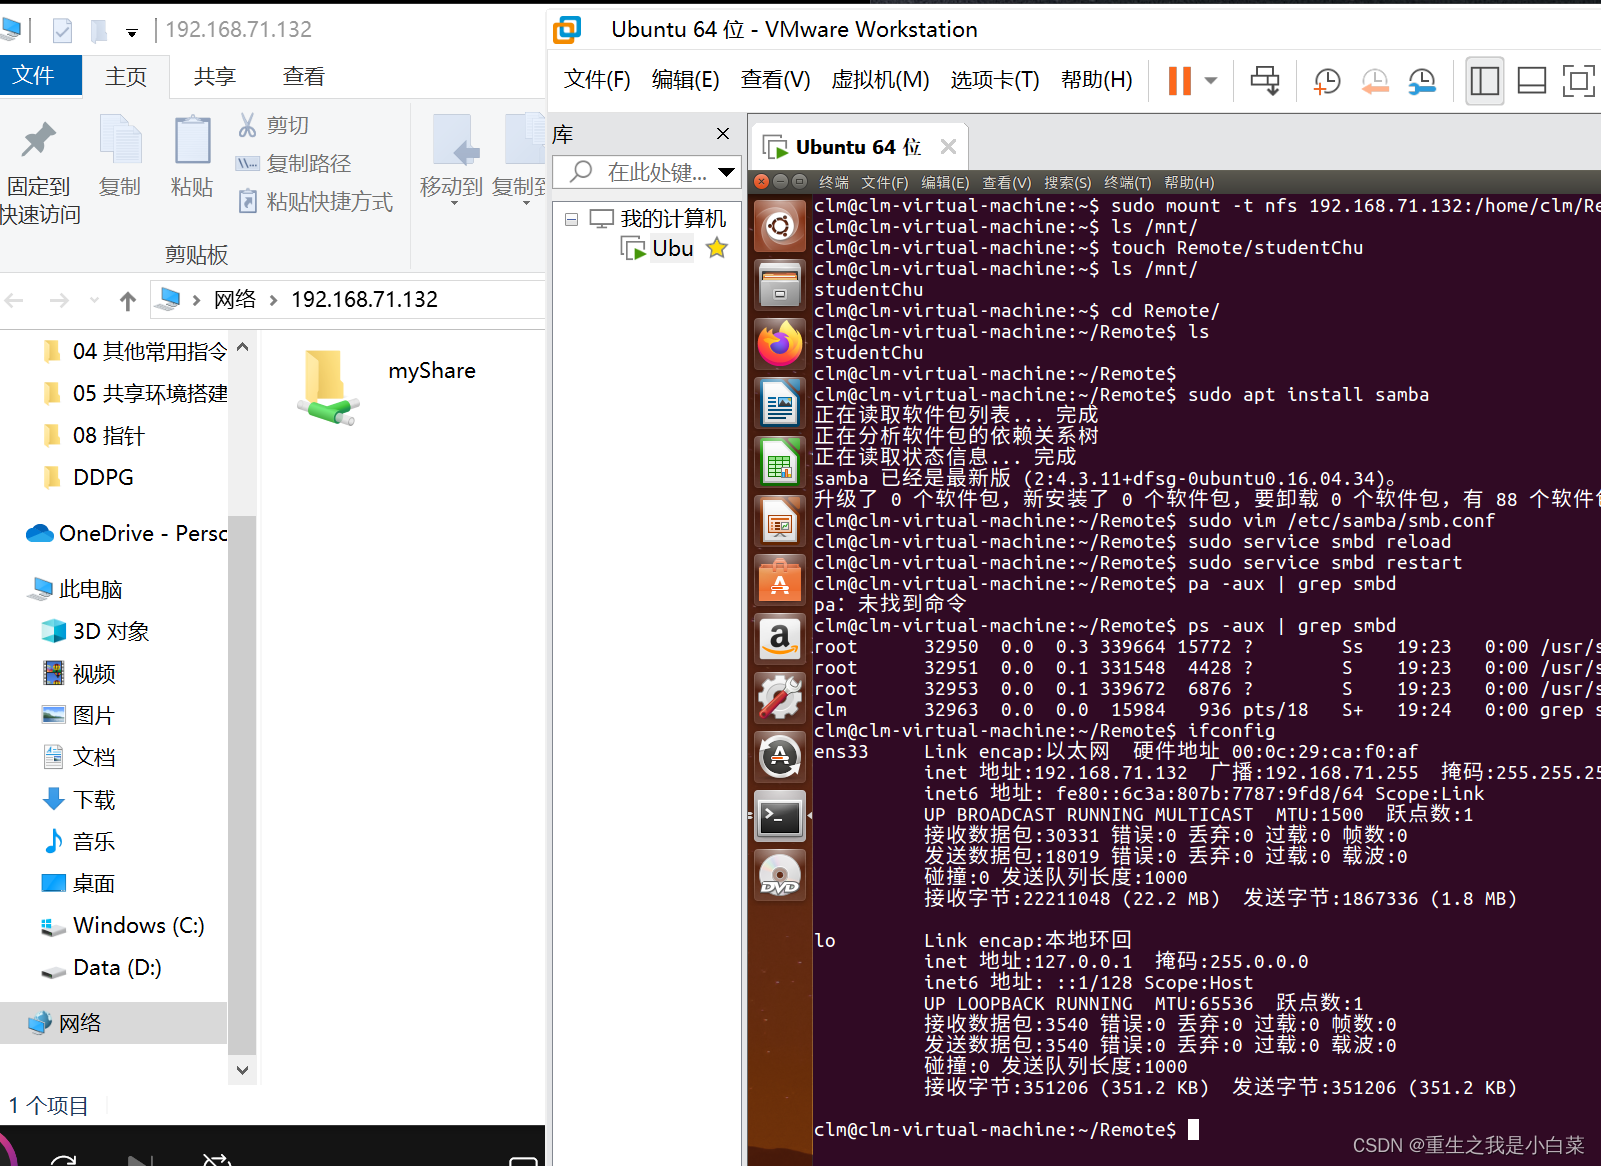Click the Amazon icon in the dock
Screen dimensions: 1601x1166
tap(779, 639)
